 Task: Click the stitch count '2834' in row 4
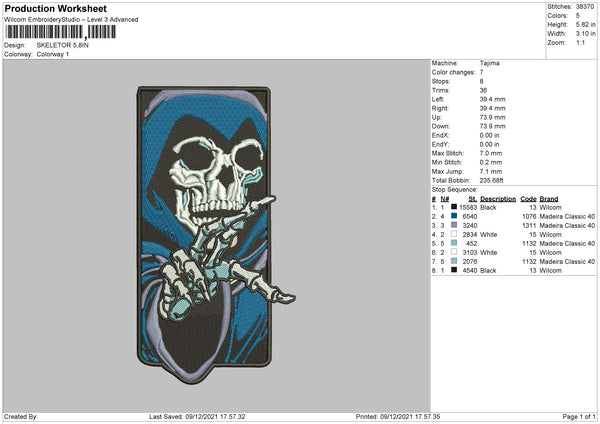(470, 235)
